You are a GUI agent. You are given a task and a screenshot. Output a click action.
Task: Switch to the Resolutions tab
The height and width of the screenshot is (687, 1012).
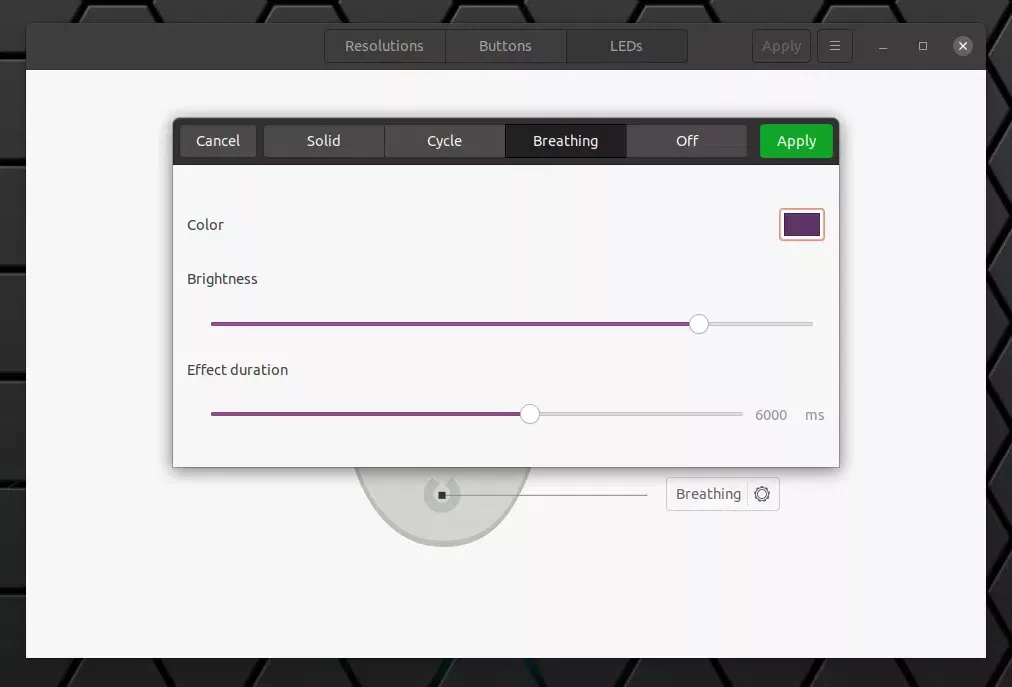pyautogui.click(x=385, y=46)
